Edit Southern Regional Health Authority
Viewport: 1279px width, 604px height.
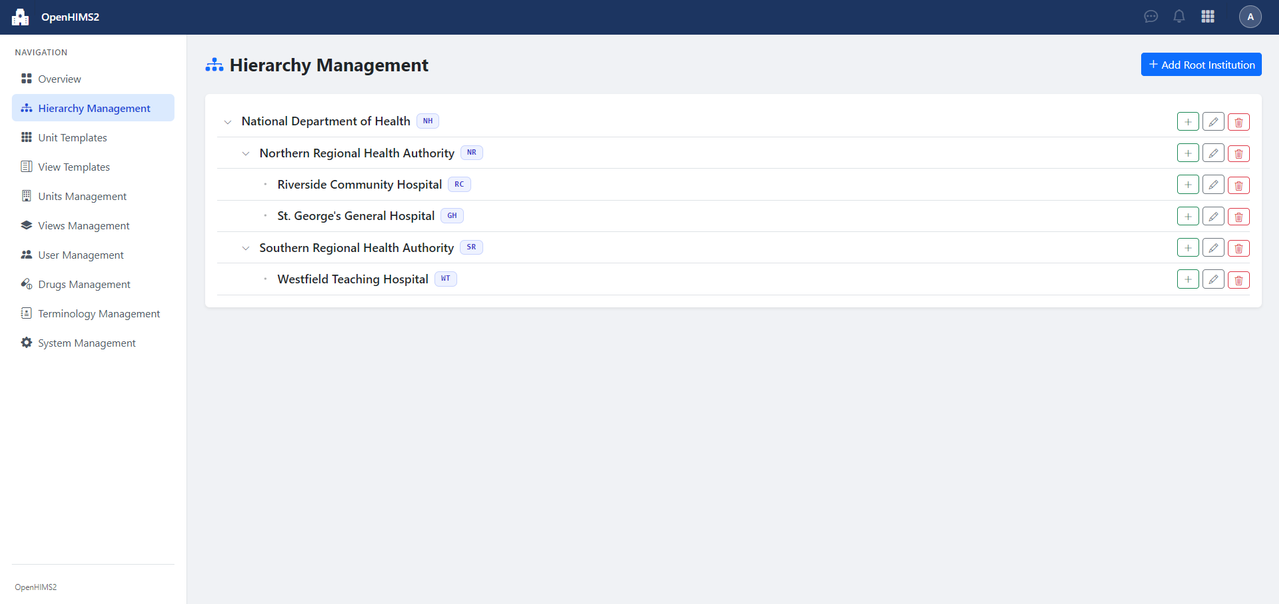1213,248
